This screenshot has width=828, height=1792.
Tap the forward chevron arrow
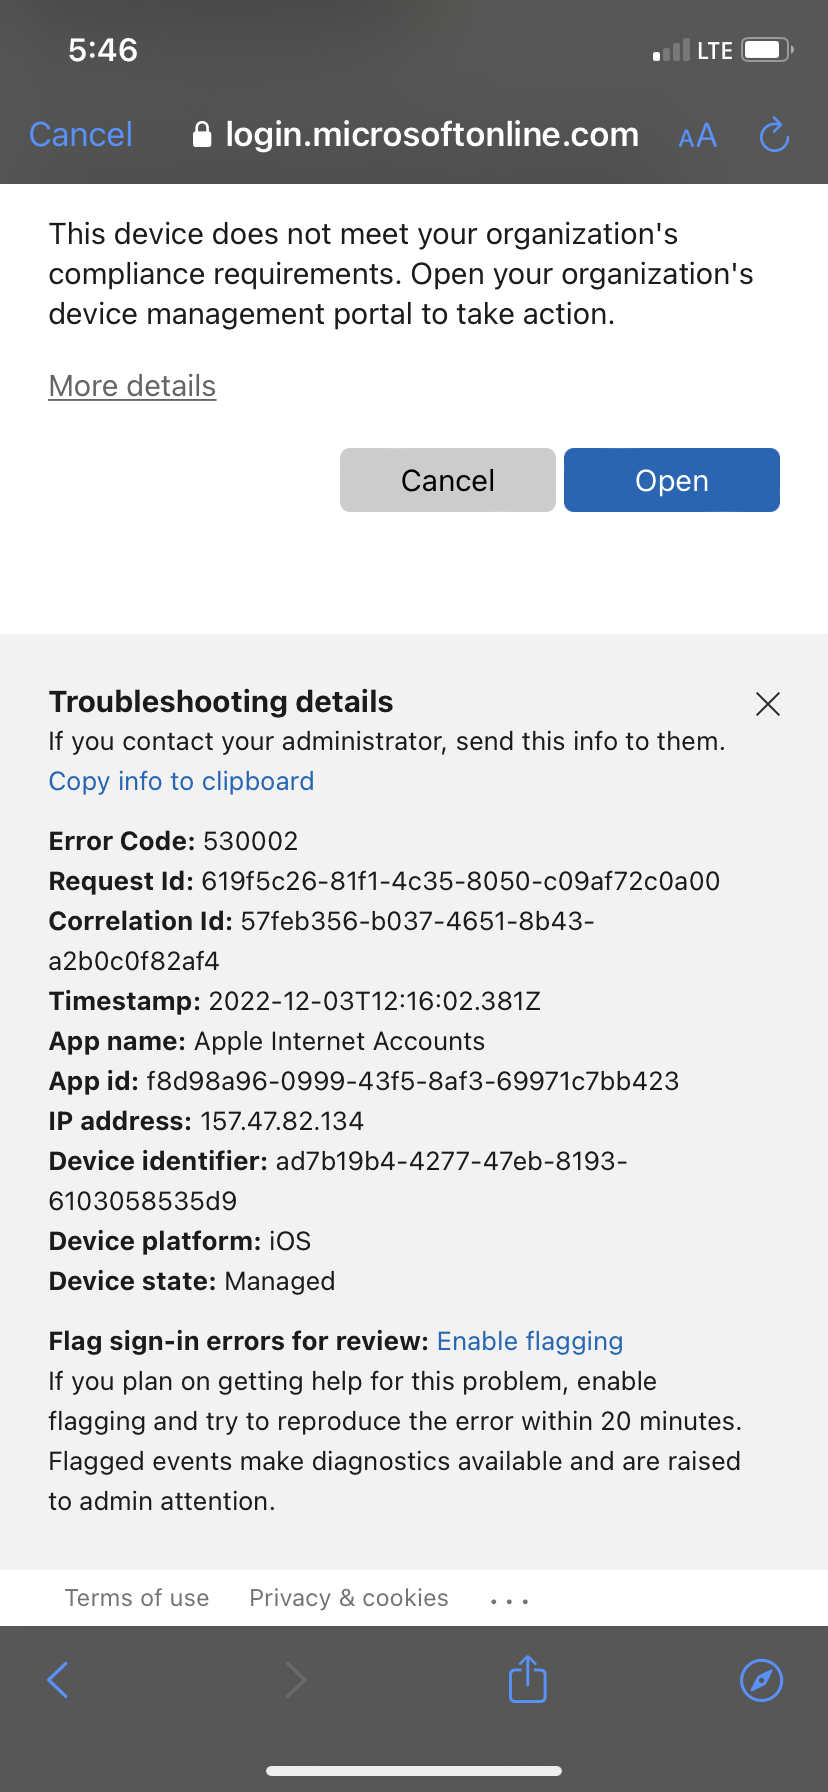(295, 1680)
